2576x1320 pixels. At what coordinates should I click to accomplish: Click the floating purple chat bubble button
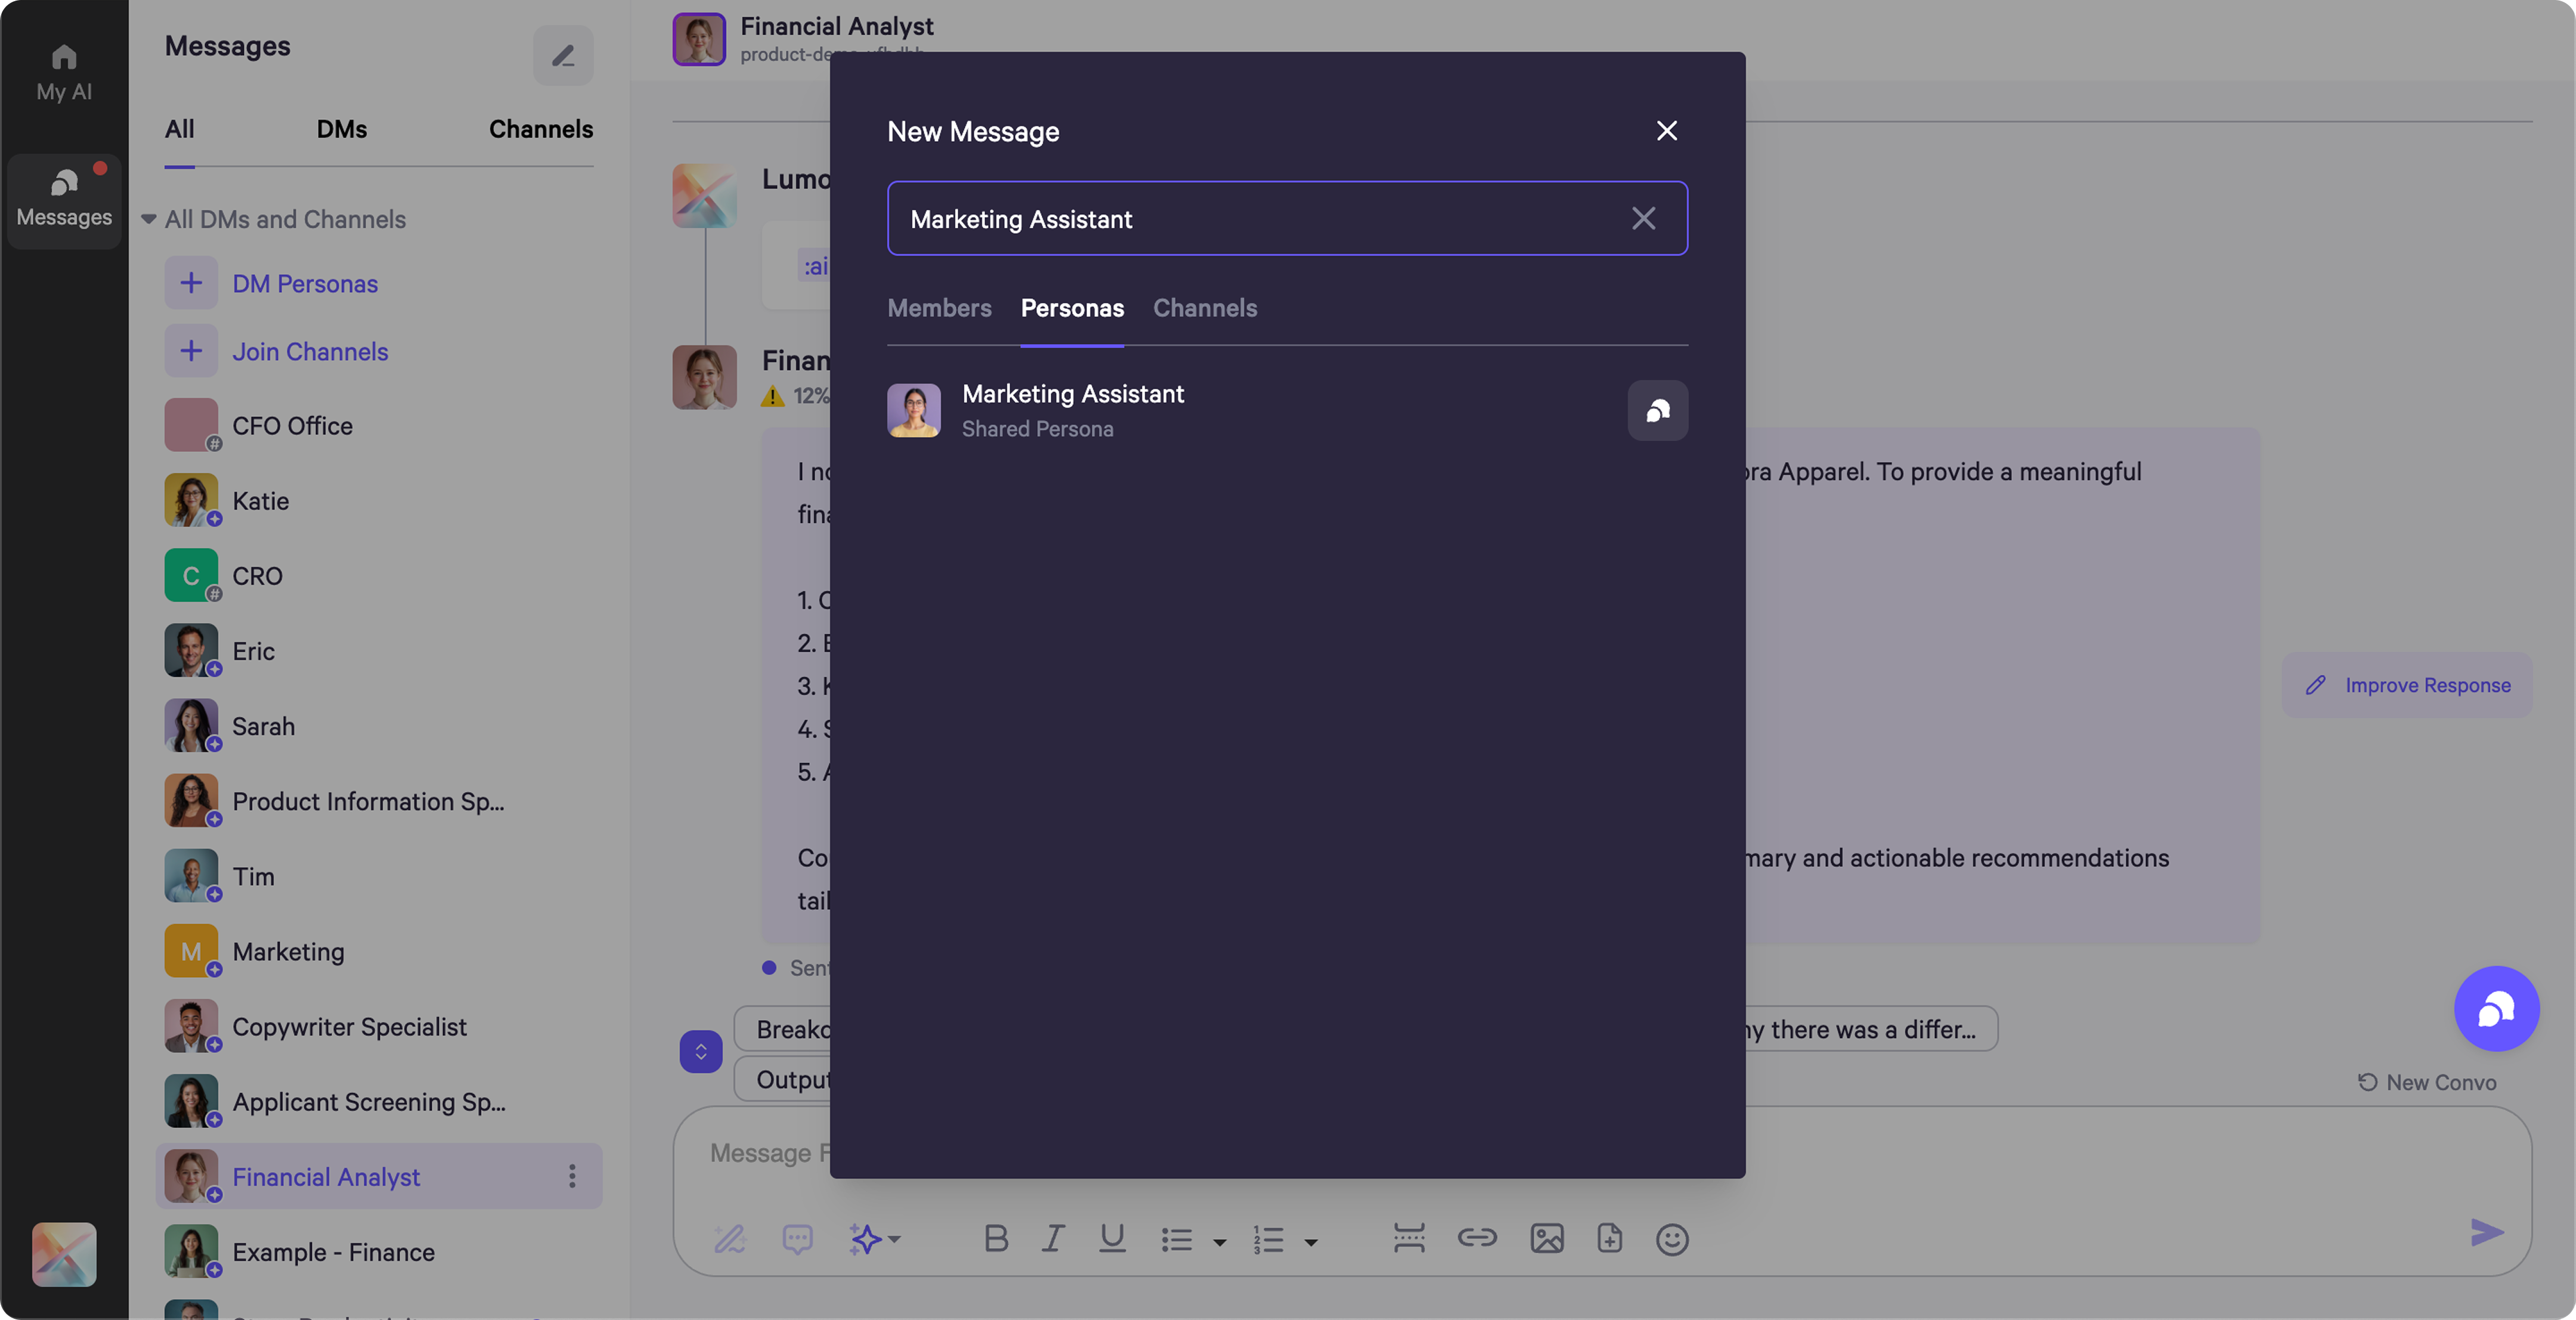tap(2496, 1009)
